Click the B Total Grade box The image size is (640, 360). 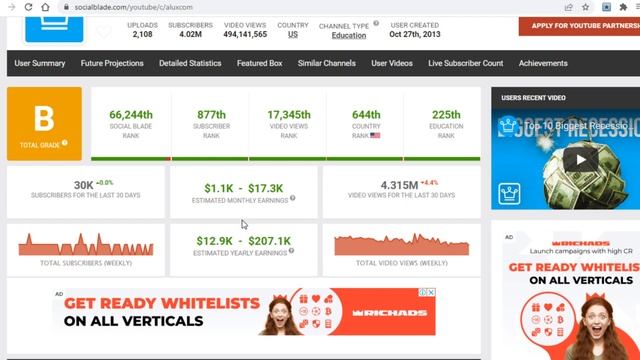tap(44, 124)
